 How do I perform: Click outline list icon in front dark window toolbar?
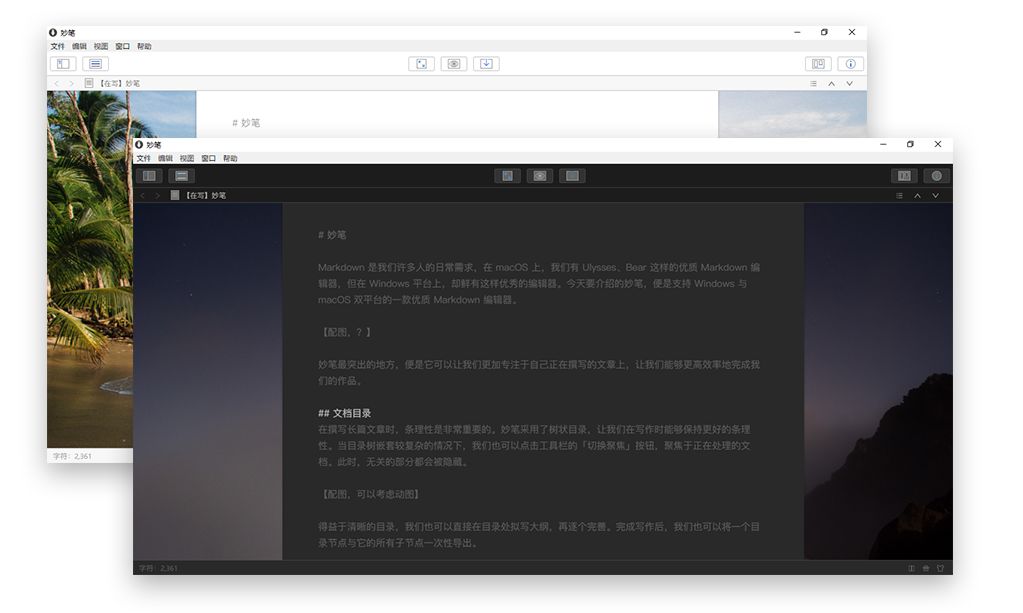[x=181, y=176]
